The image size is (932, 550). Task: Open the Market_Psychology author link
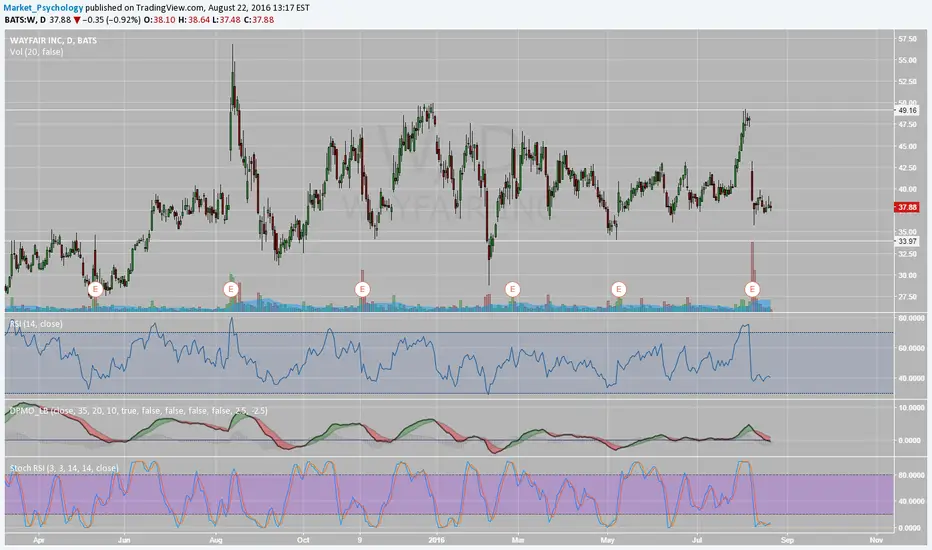coord(43,8)
